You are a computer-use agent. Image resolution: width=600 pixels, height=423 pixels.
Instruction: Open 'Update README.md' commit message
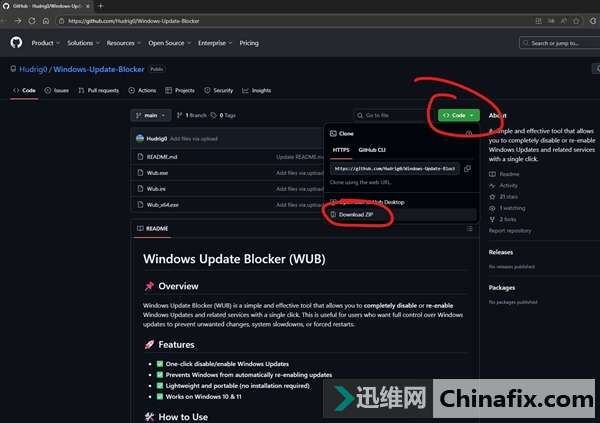coord(300,157)
